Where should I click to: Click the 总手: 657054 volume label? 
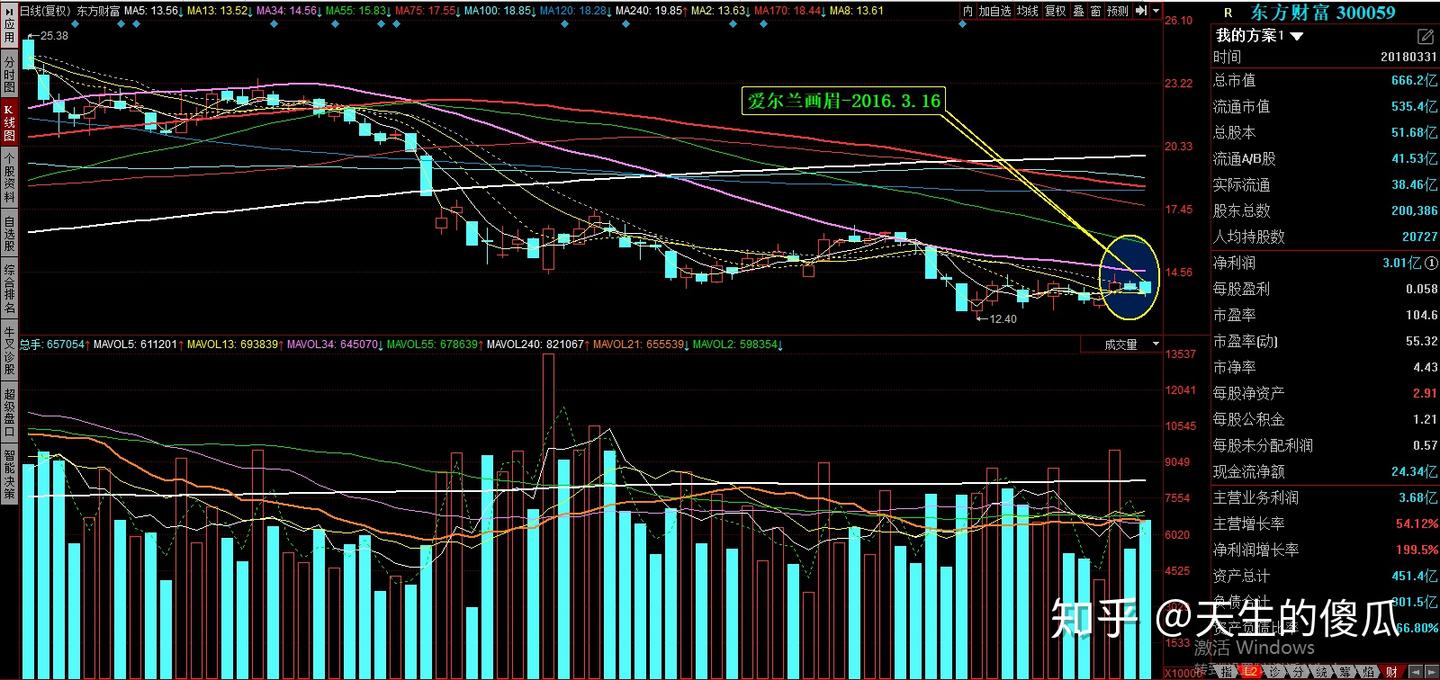[56, 344]
